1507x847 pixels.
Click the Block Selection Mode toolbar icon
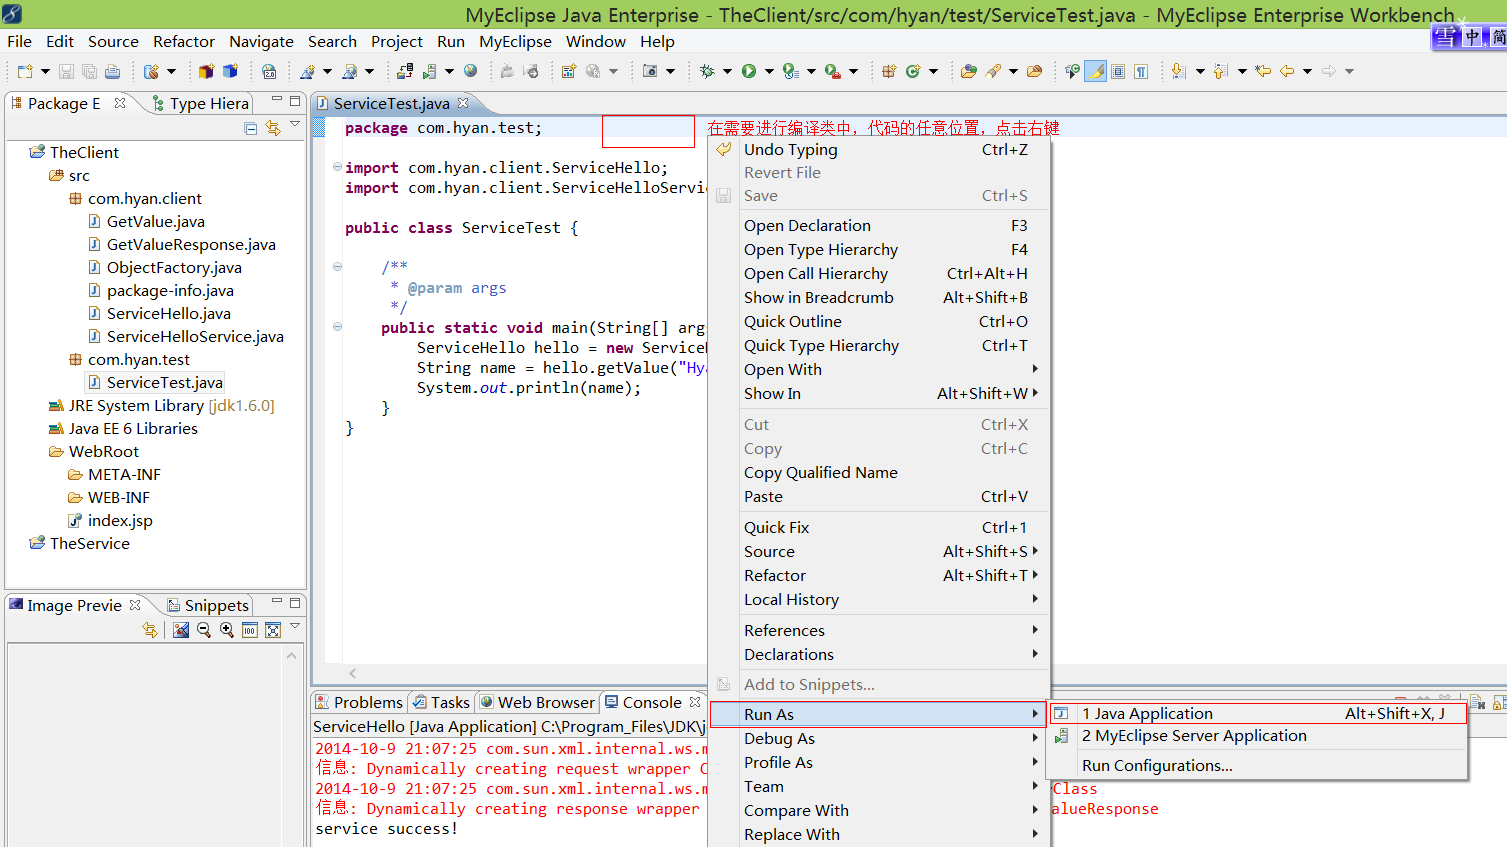[1118, 71]
